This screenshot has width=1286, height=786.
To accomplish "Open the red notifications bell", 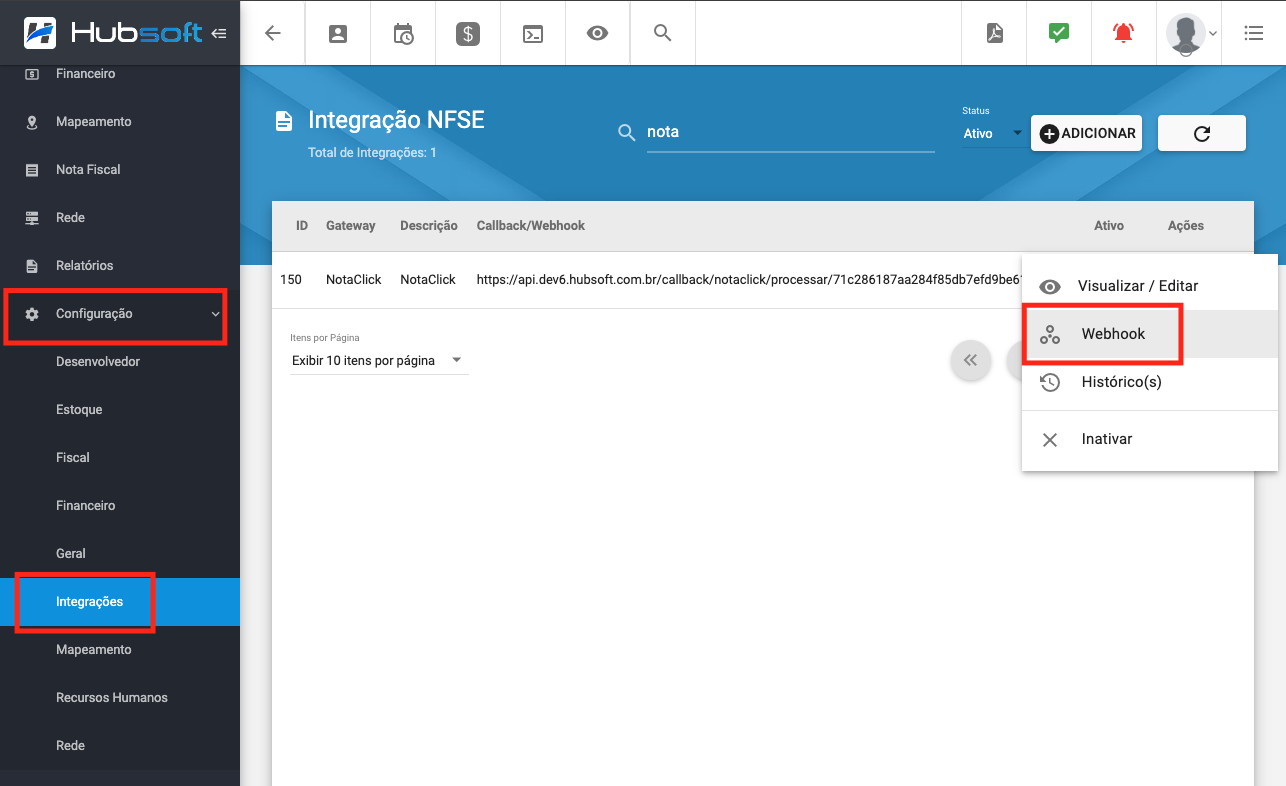I will coord(1123,32).
